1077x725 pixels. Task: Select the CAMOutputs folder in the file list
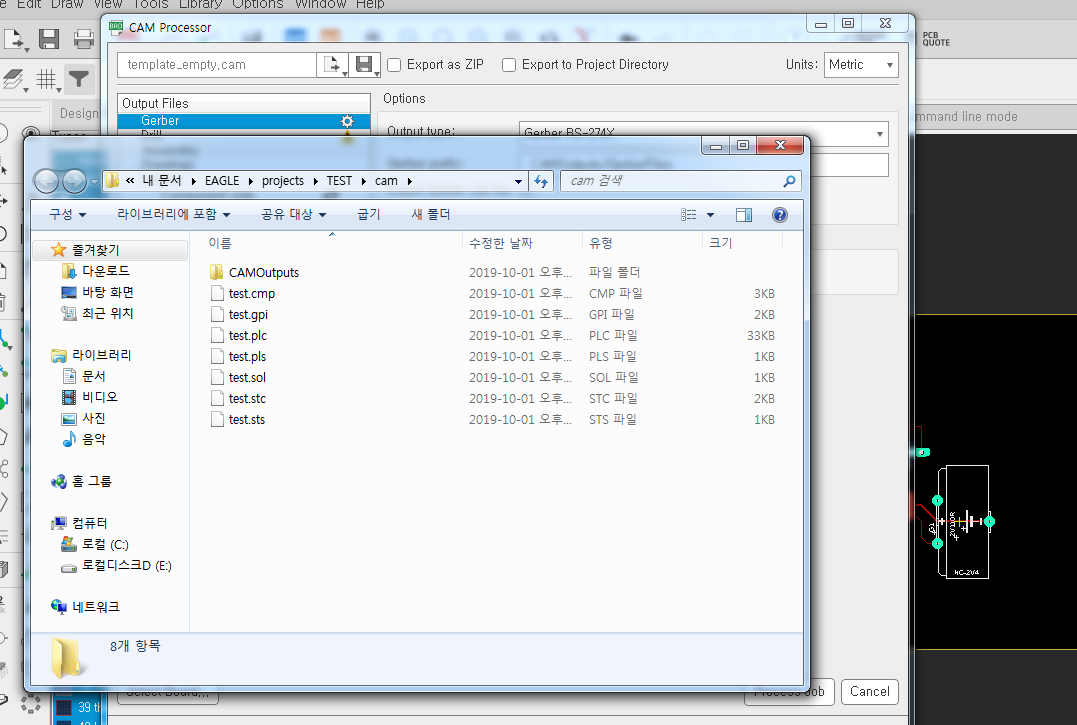tap(264, 273)
